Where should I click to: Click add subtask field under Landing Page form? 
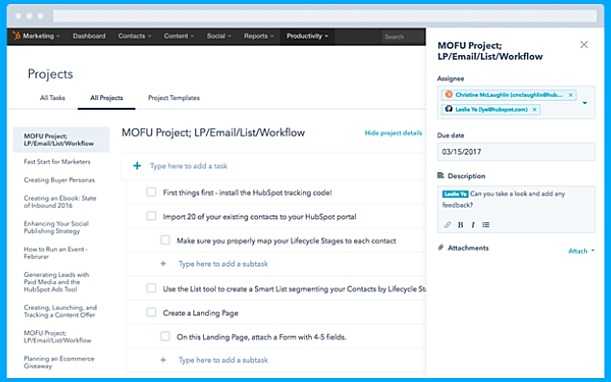223,360
